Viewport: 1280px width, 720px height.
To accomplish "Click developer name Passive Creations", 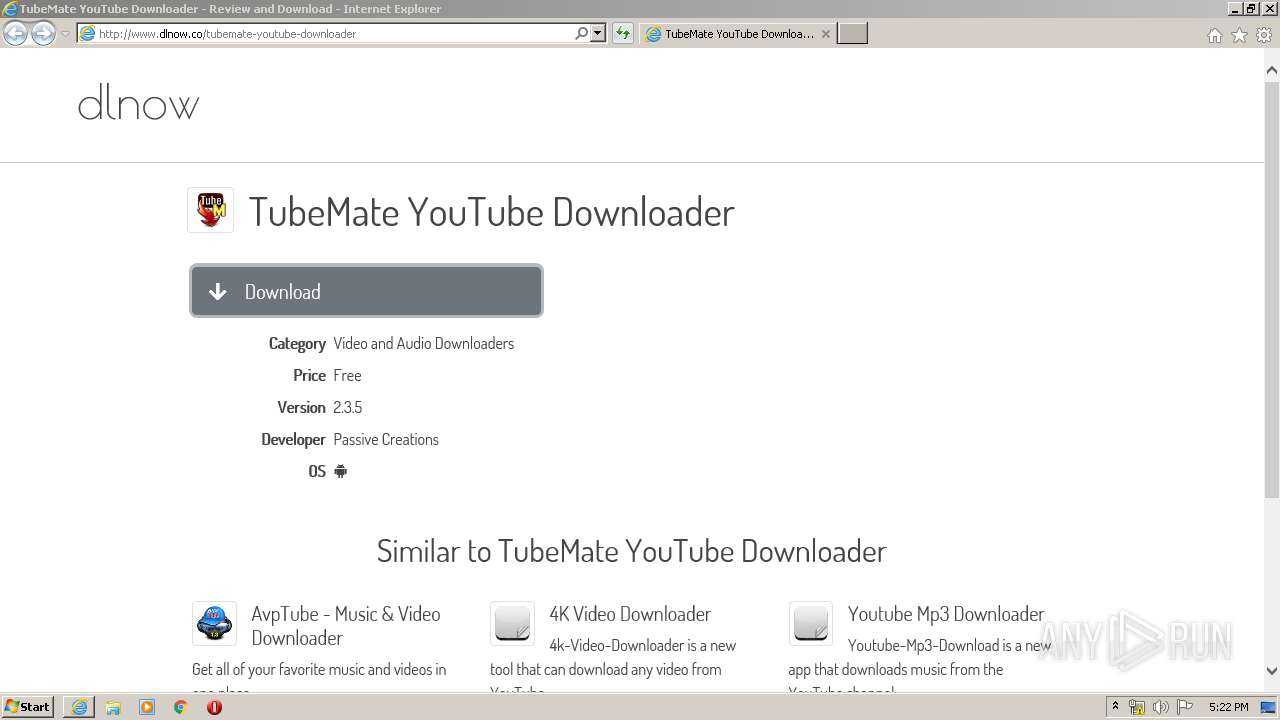I will pyautogui.click(x=386, y=439).
